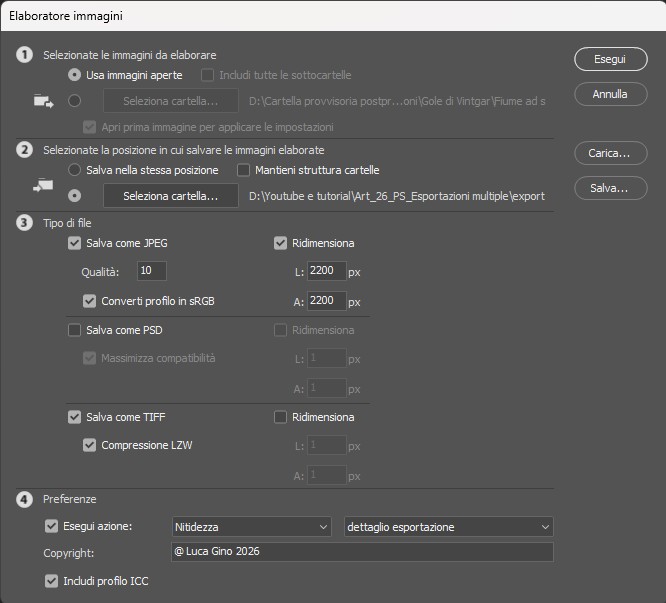666x603 pixels.
Task: Click the "Carica..." button
Action: click(x=610, y=154)
